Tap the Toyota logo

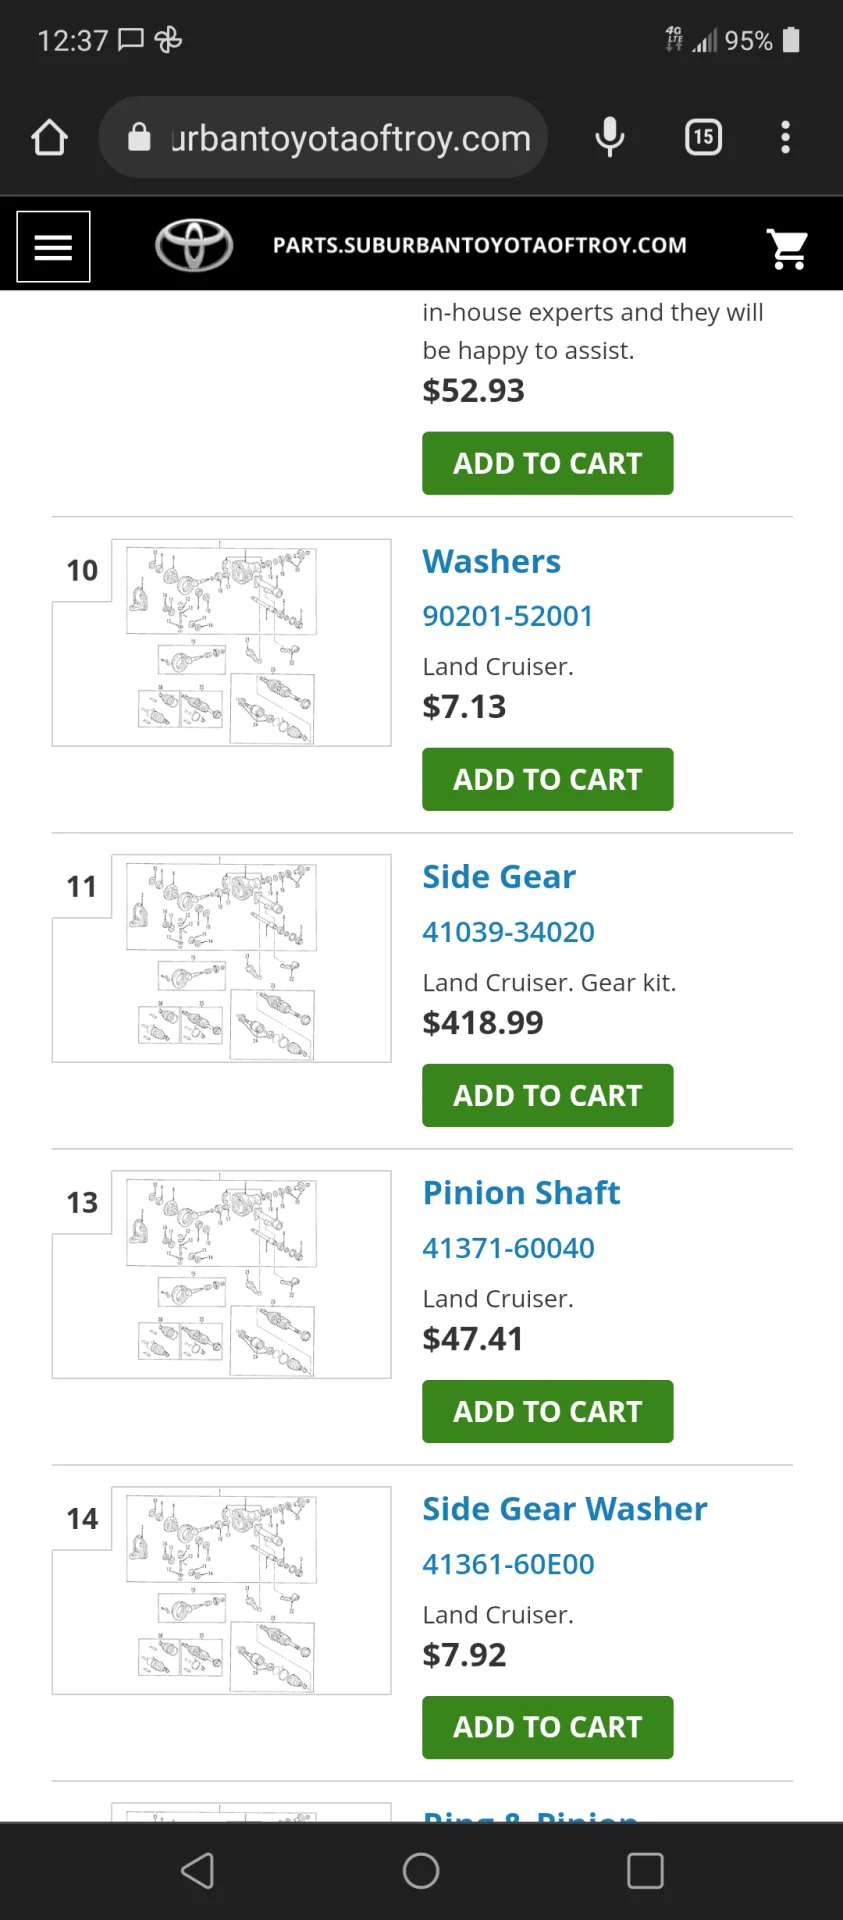194,245
